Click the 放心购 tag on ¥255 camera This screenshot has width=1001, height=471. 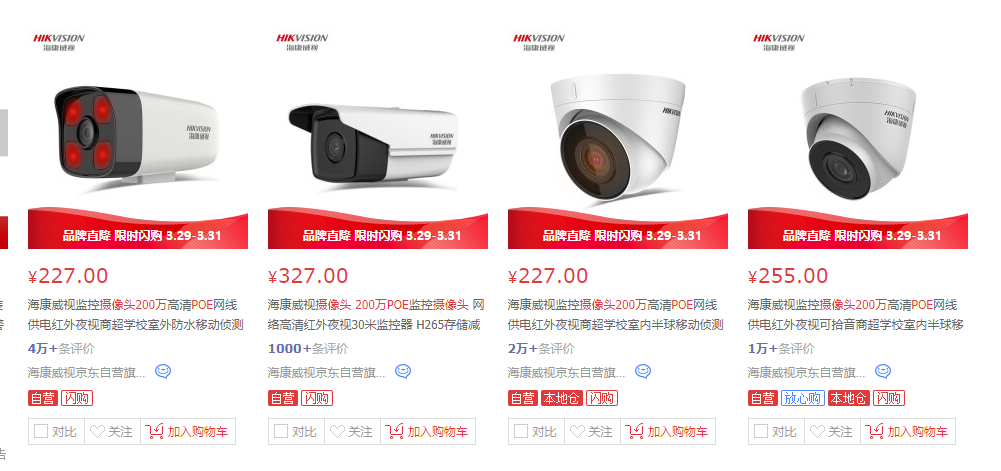(802, 398)
